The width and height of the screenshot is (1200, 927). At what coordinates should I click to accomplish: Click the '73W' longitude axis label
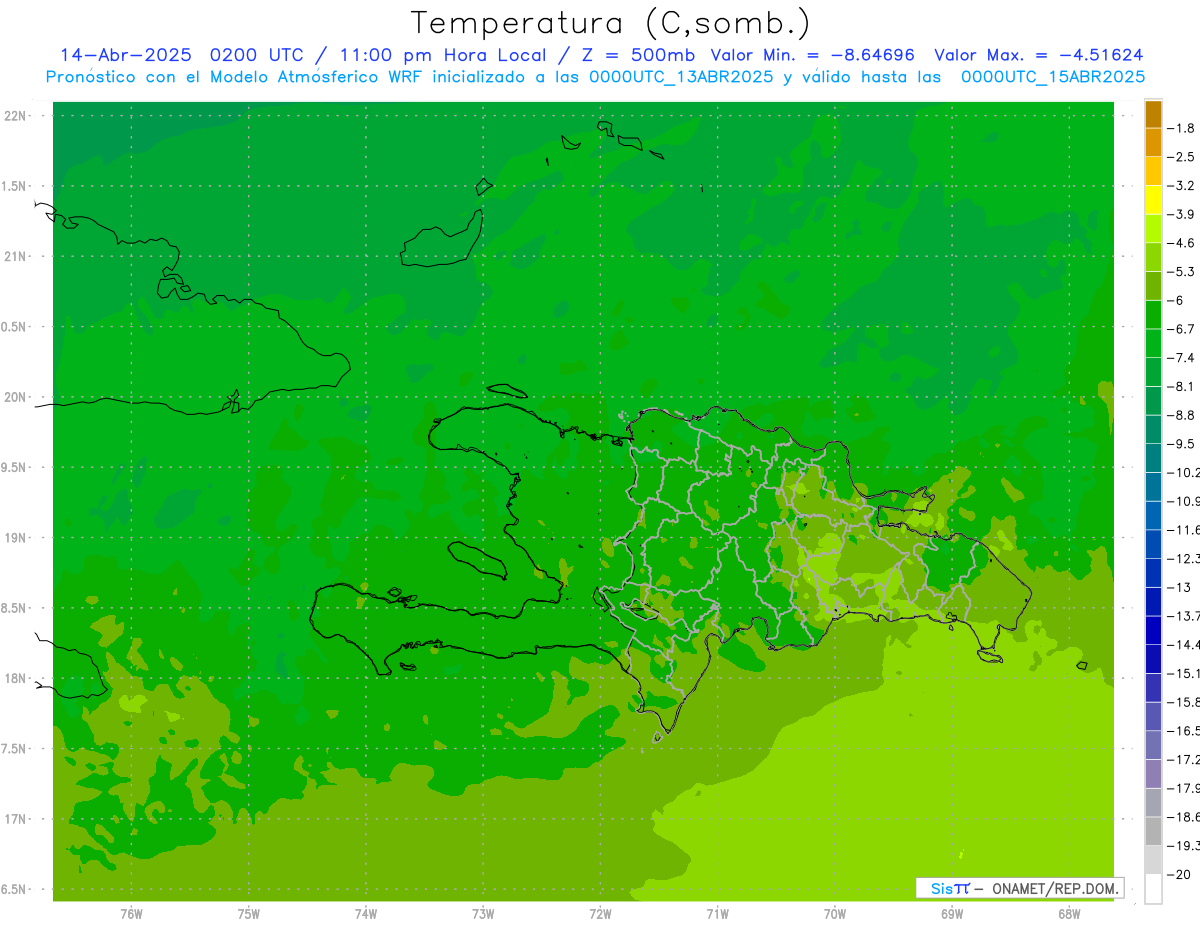tap(483, 913)
